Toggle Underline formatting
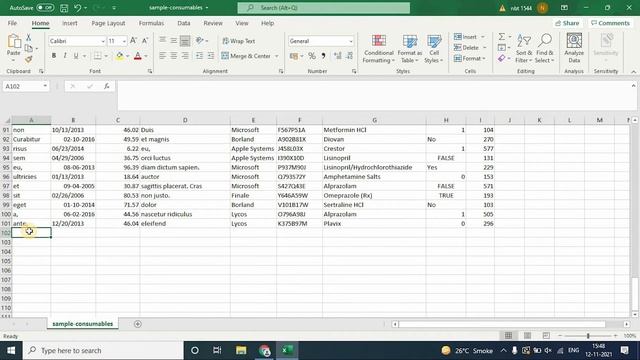 coord(76,56)
